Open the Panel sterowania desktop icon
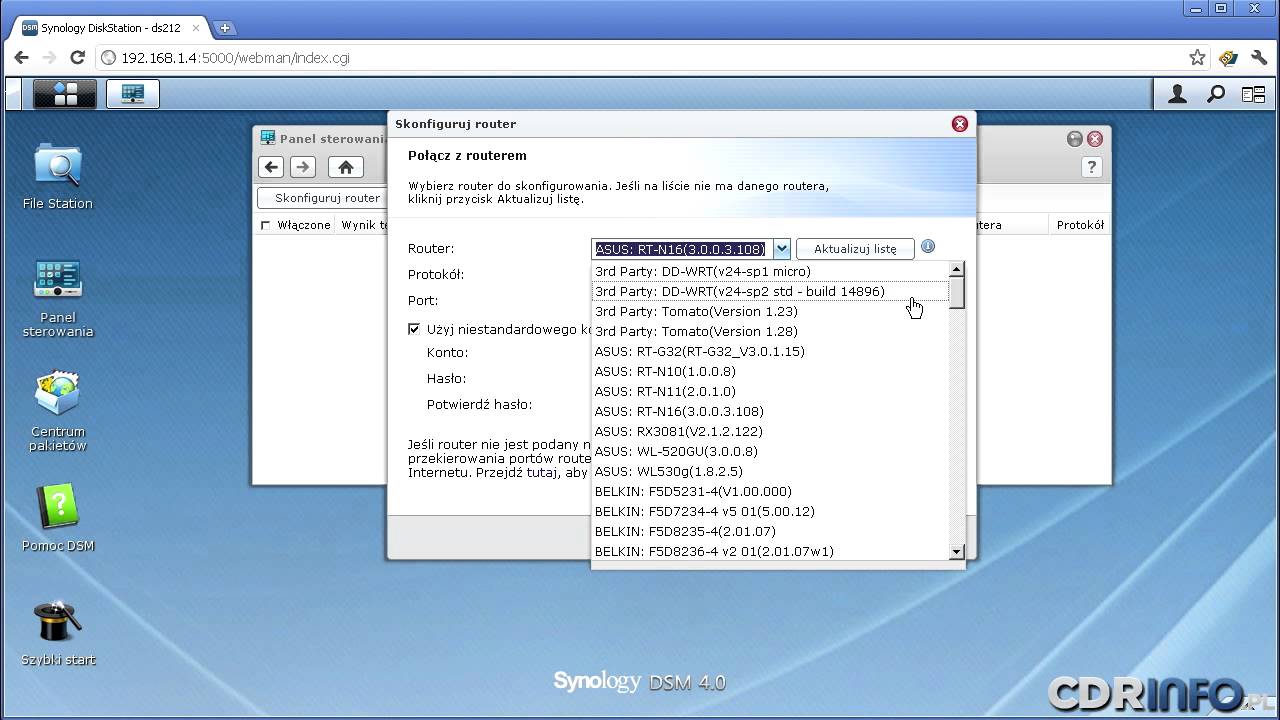The width and height of the screenshot is (1280, 720). coord(58,297)
